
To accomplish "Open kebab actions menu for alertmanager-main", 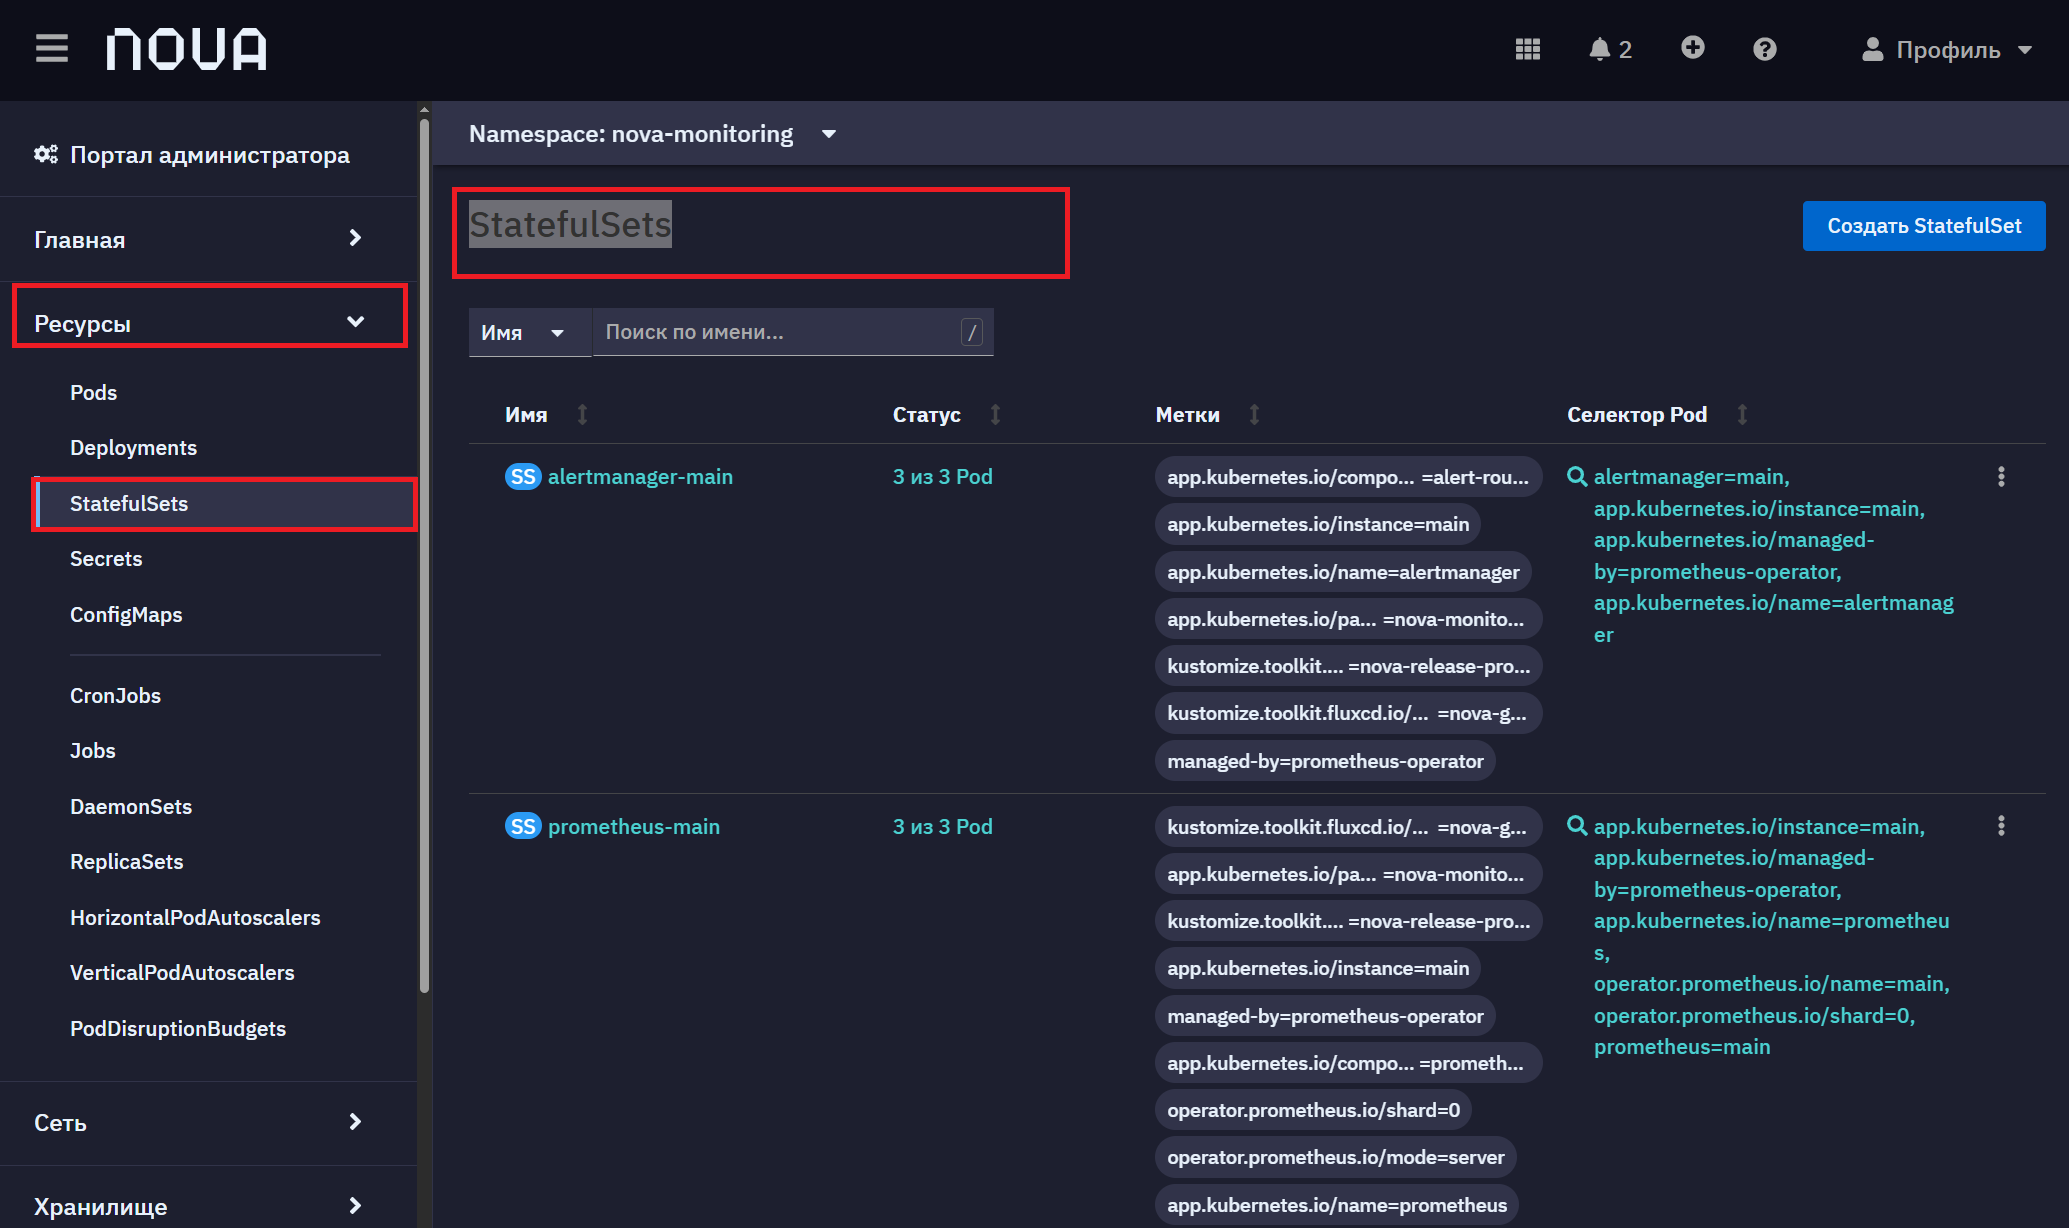I will click(x=2001, y=477).
